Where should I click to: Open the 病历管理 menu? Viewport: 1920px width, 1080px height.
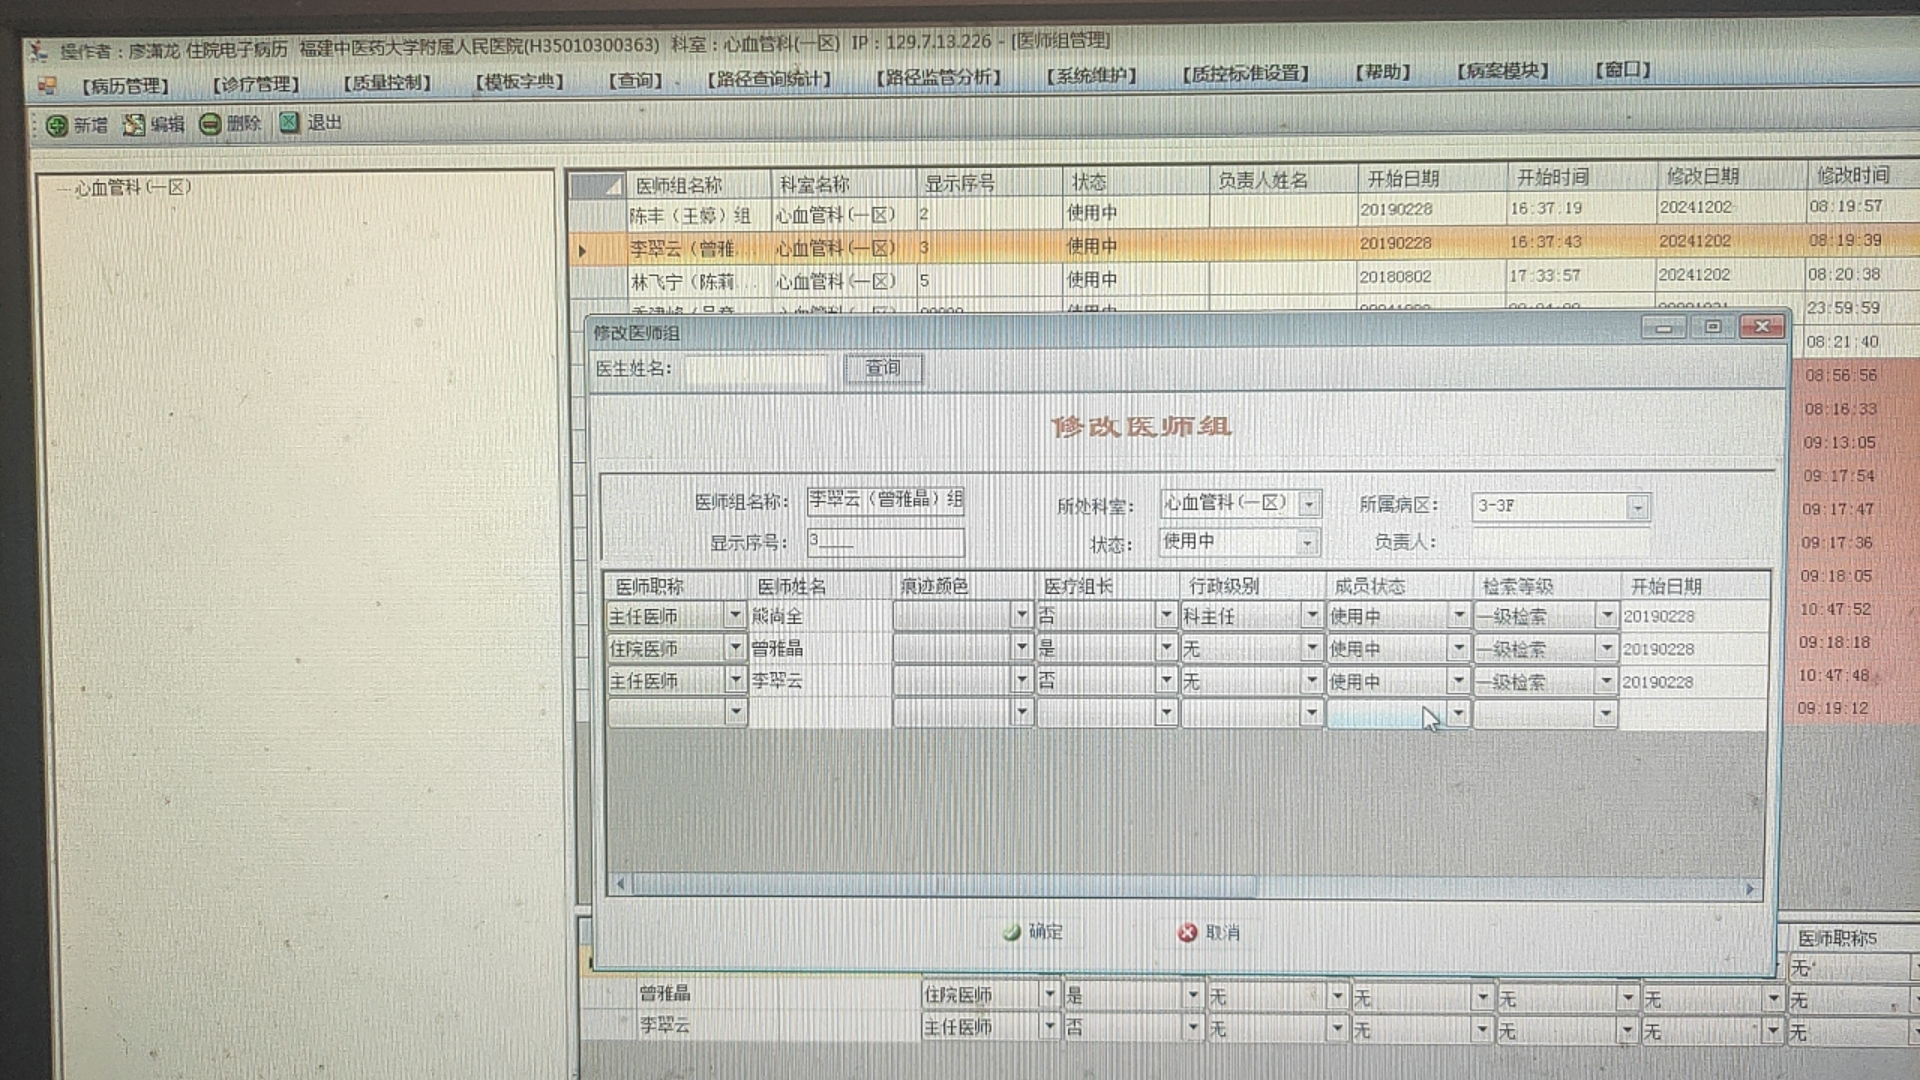click(125, 86)
